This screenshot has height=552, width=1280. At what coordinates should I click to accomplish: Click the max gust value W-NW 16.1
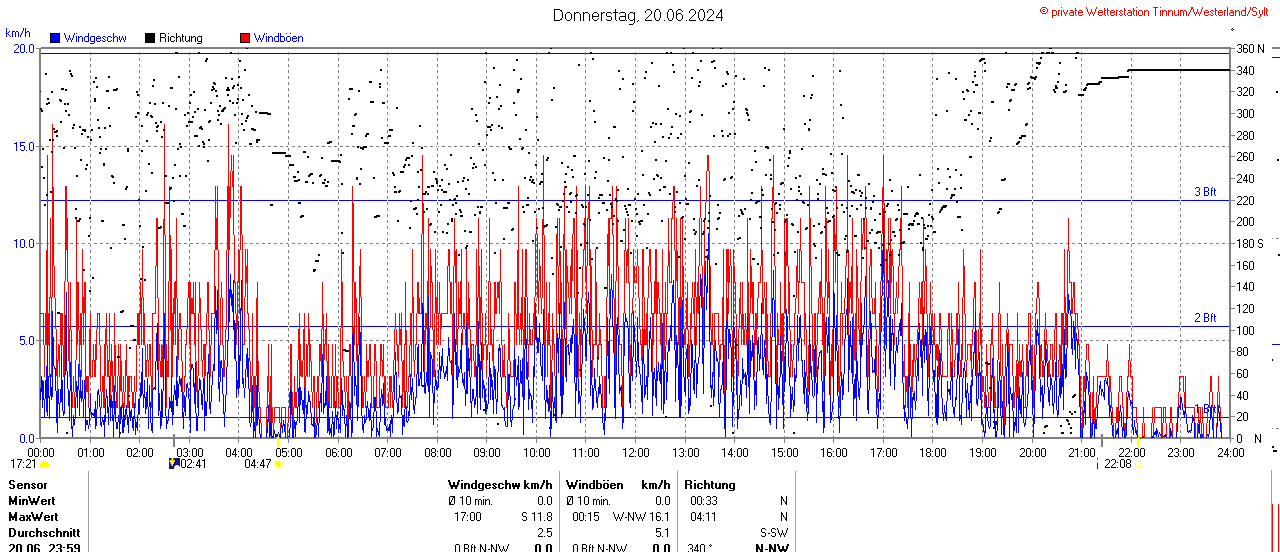(x=641, y=517)
